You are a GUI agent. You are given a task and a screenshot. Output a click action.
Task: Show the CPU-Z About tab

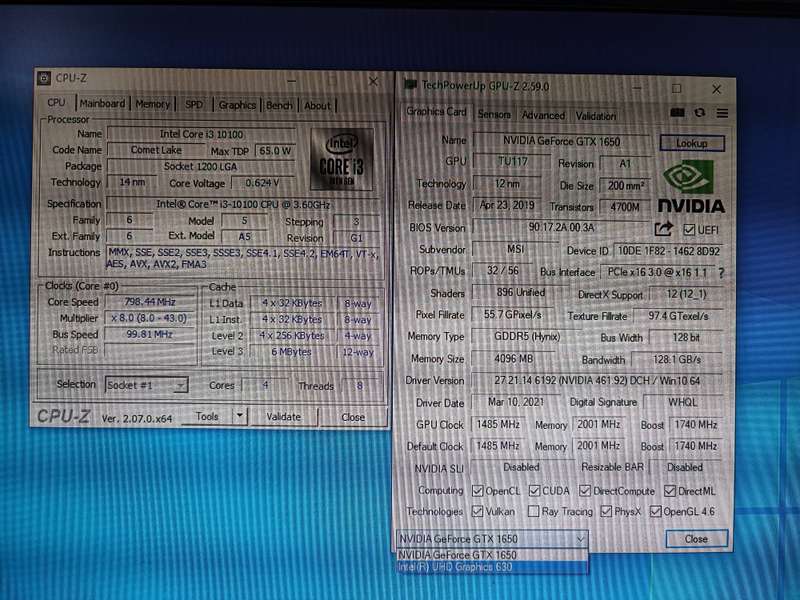[x=317, y=106]
